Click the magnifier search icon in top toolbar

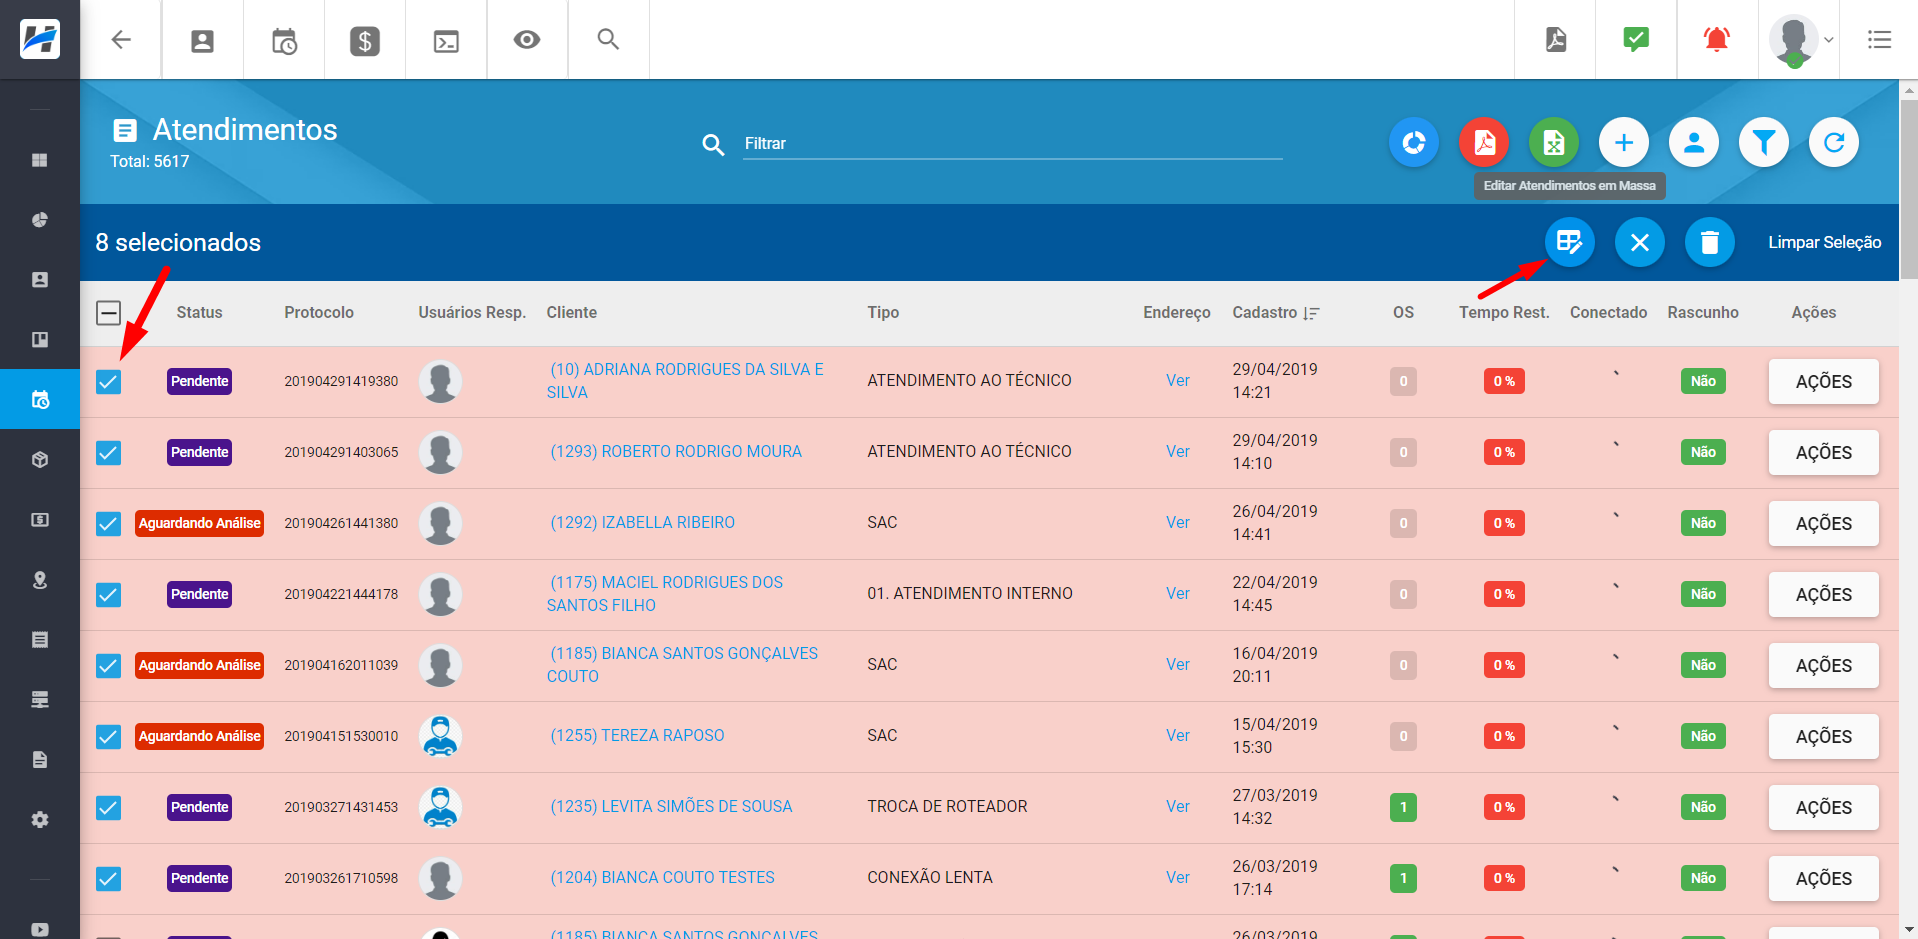[608, 39]
